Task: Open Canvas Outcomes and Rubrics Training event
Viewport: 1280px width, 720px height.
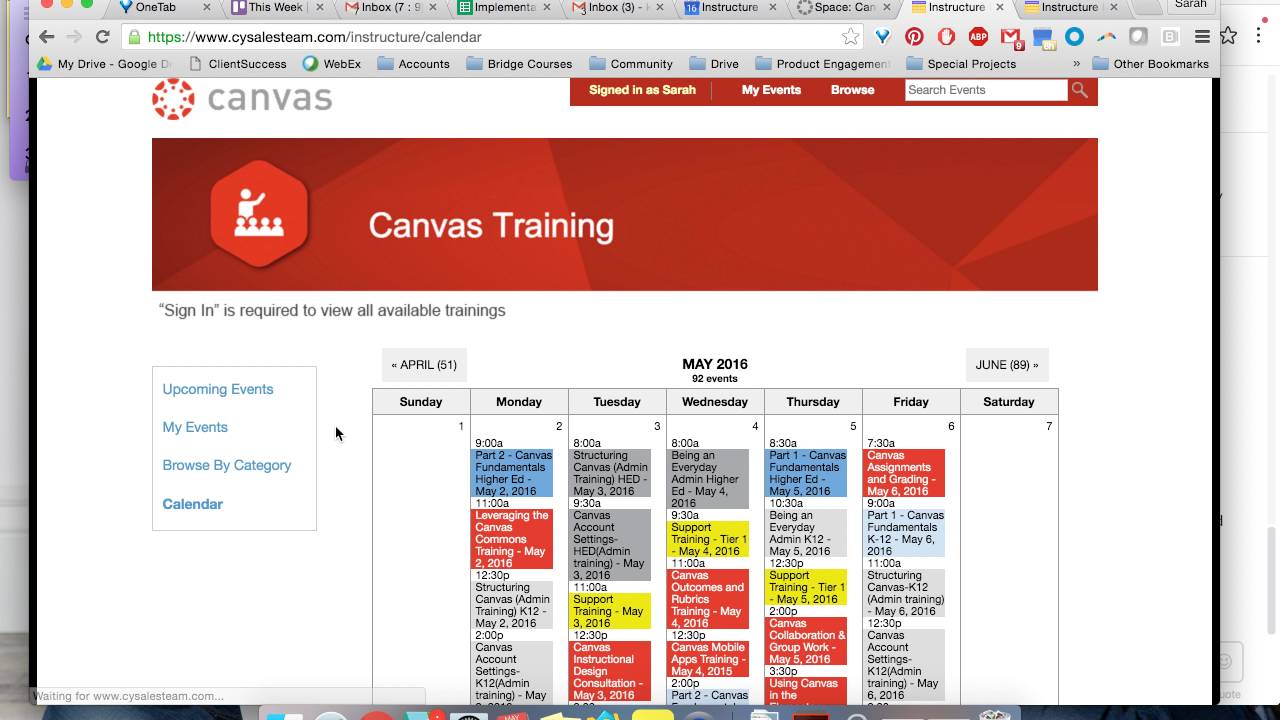Action: [x=708, y=599]
